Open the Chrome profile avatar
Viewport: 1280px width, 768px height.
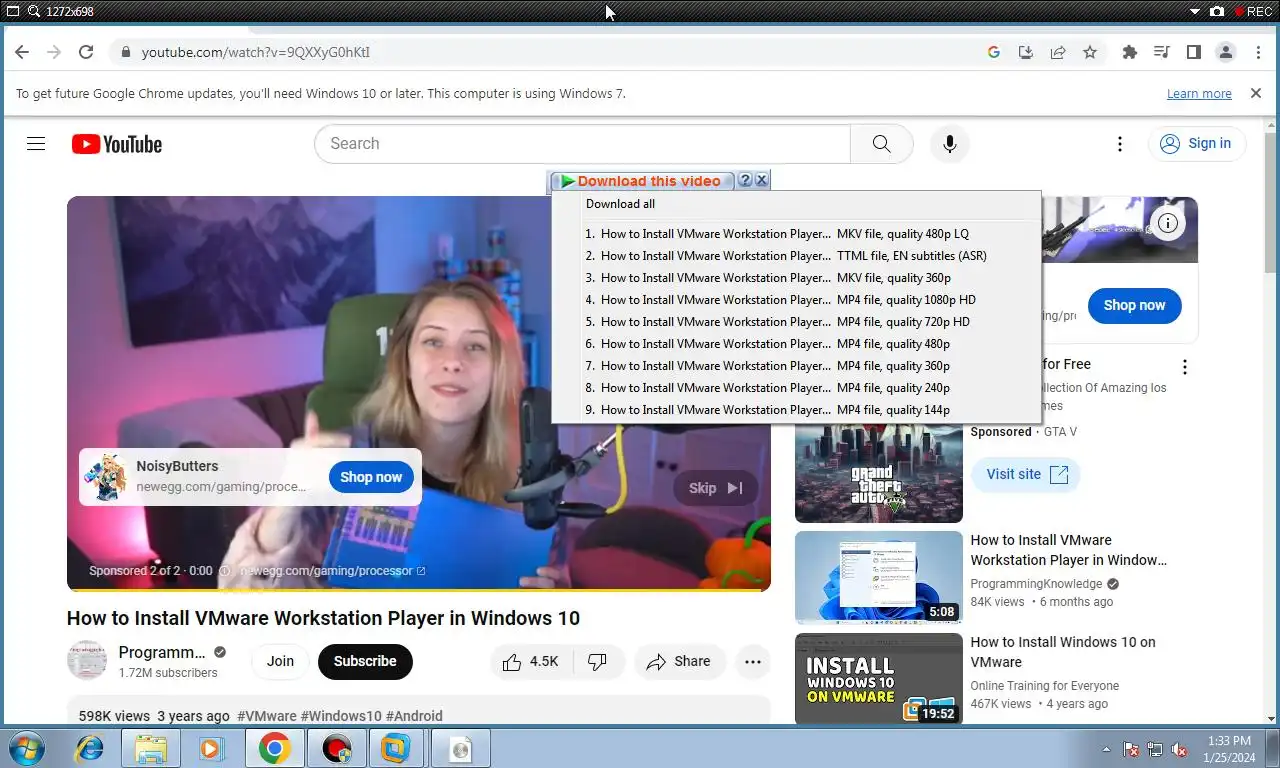point(1226,52)
